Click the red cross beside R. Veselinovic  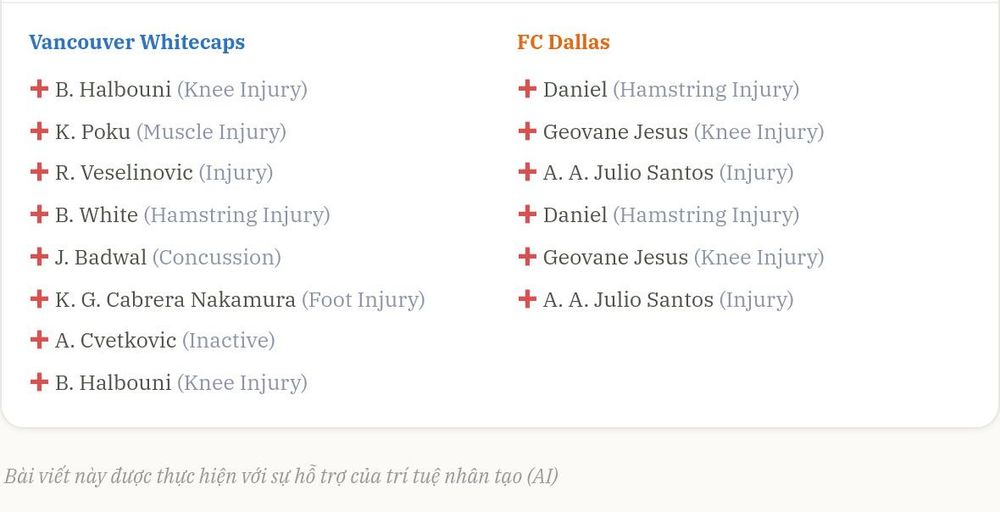click(39, 172)
